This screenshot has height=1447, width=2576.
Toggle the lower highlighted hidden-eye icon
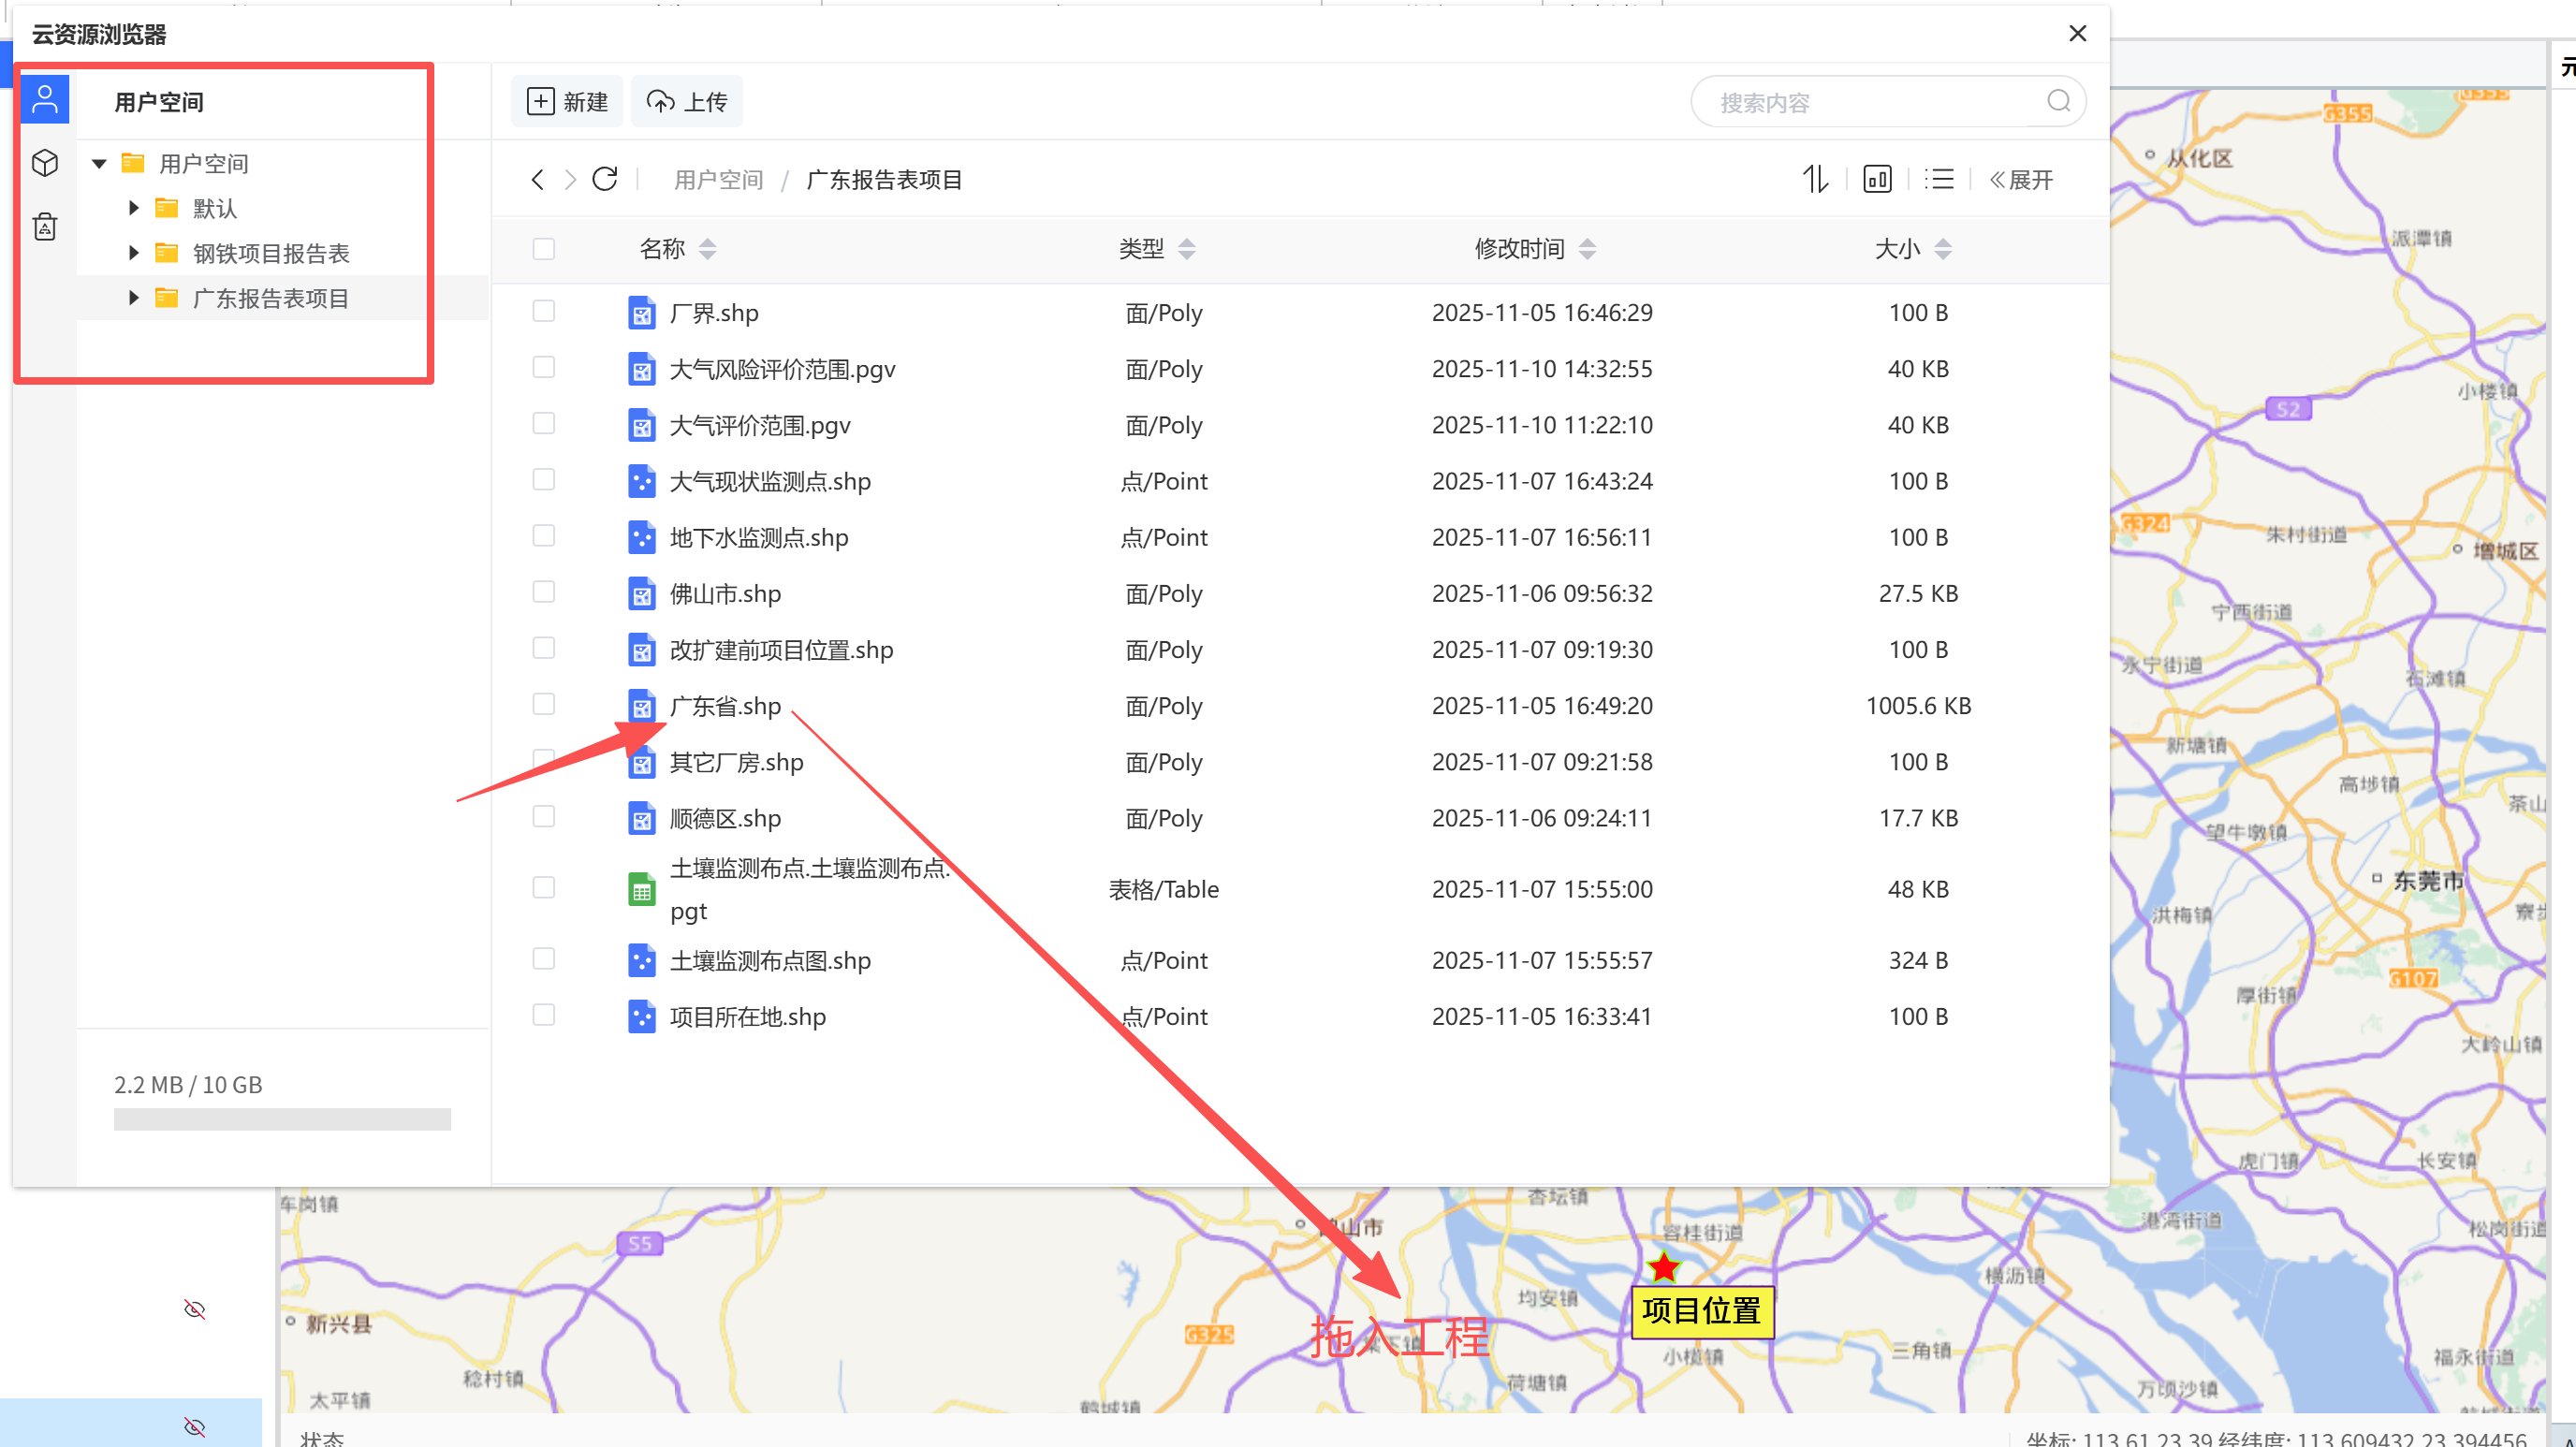[195, 1427]
